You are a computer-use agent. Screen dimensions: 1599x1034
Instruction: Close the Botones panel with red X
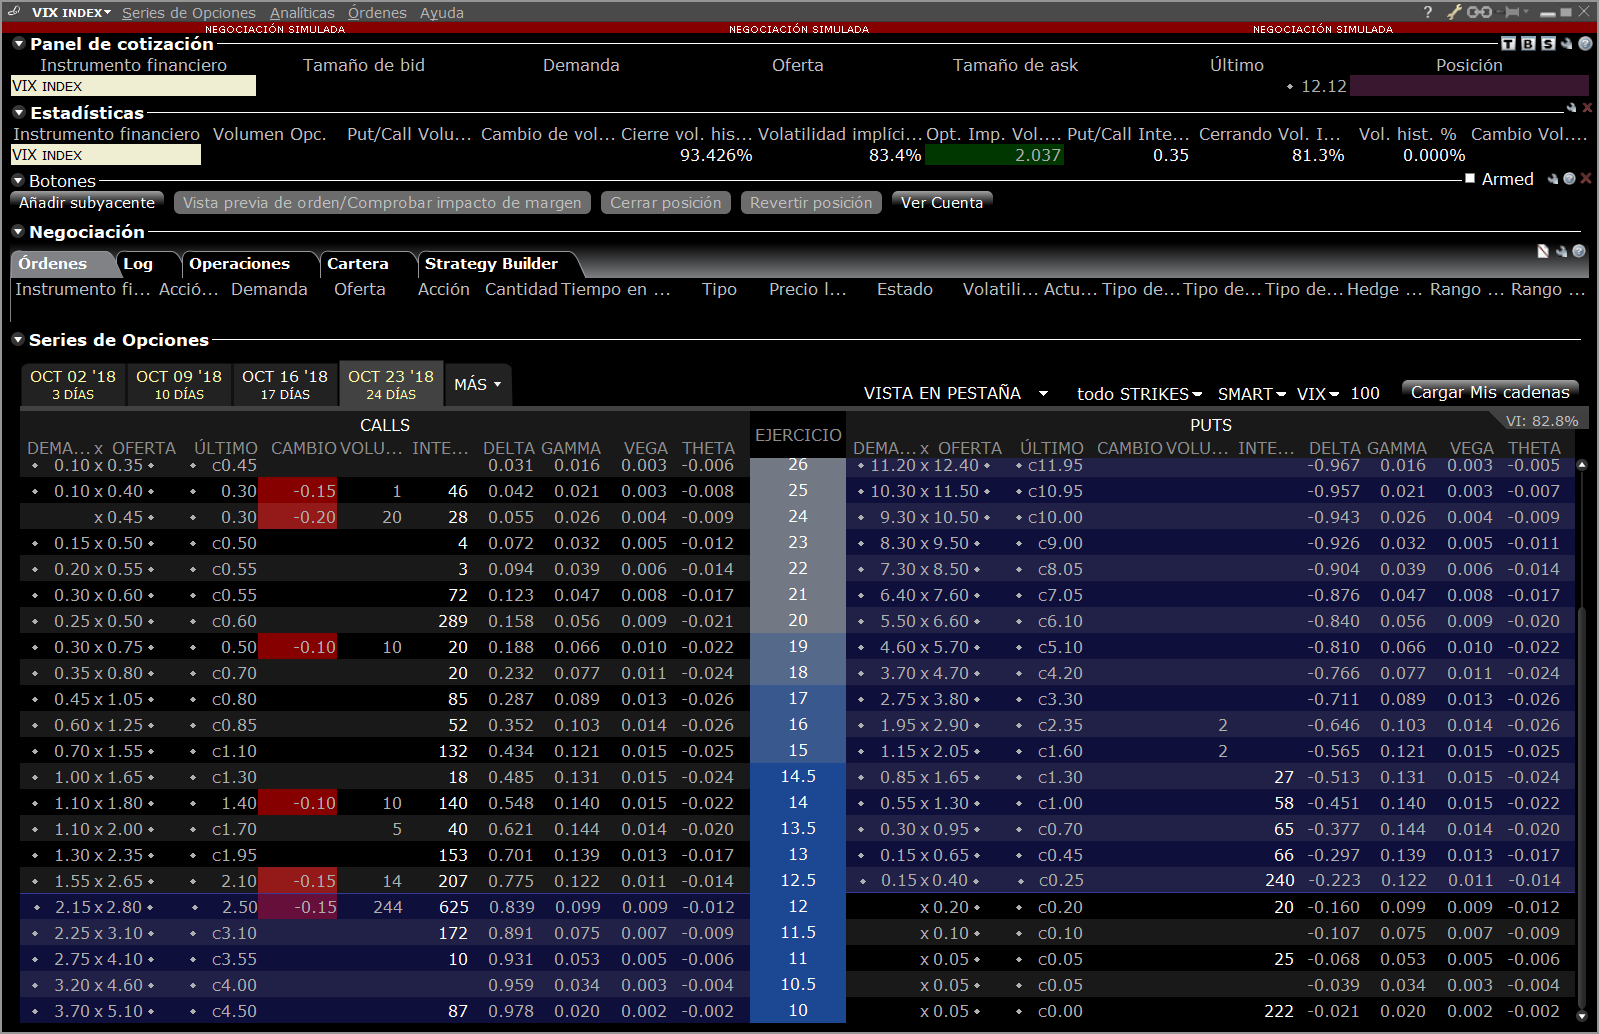[1586, 179]
